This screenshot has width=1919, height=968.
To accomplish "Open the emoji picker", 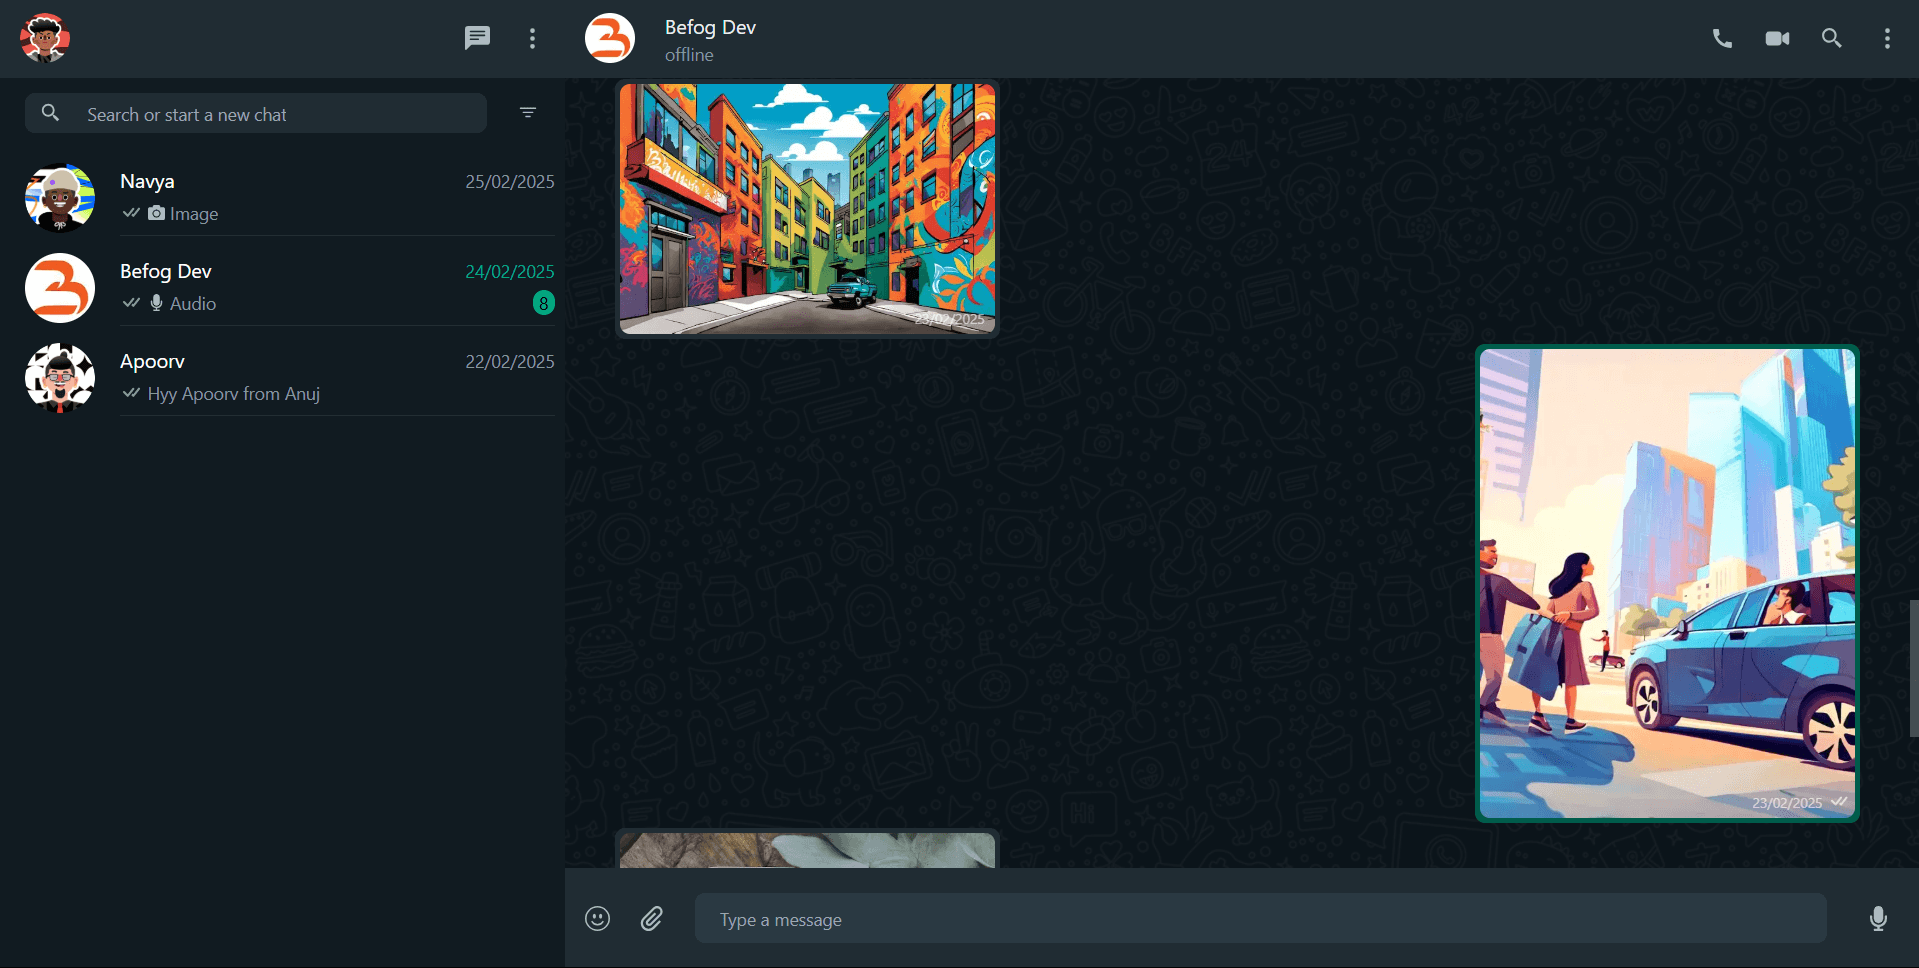I will click(x=597, y=919).
